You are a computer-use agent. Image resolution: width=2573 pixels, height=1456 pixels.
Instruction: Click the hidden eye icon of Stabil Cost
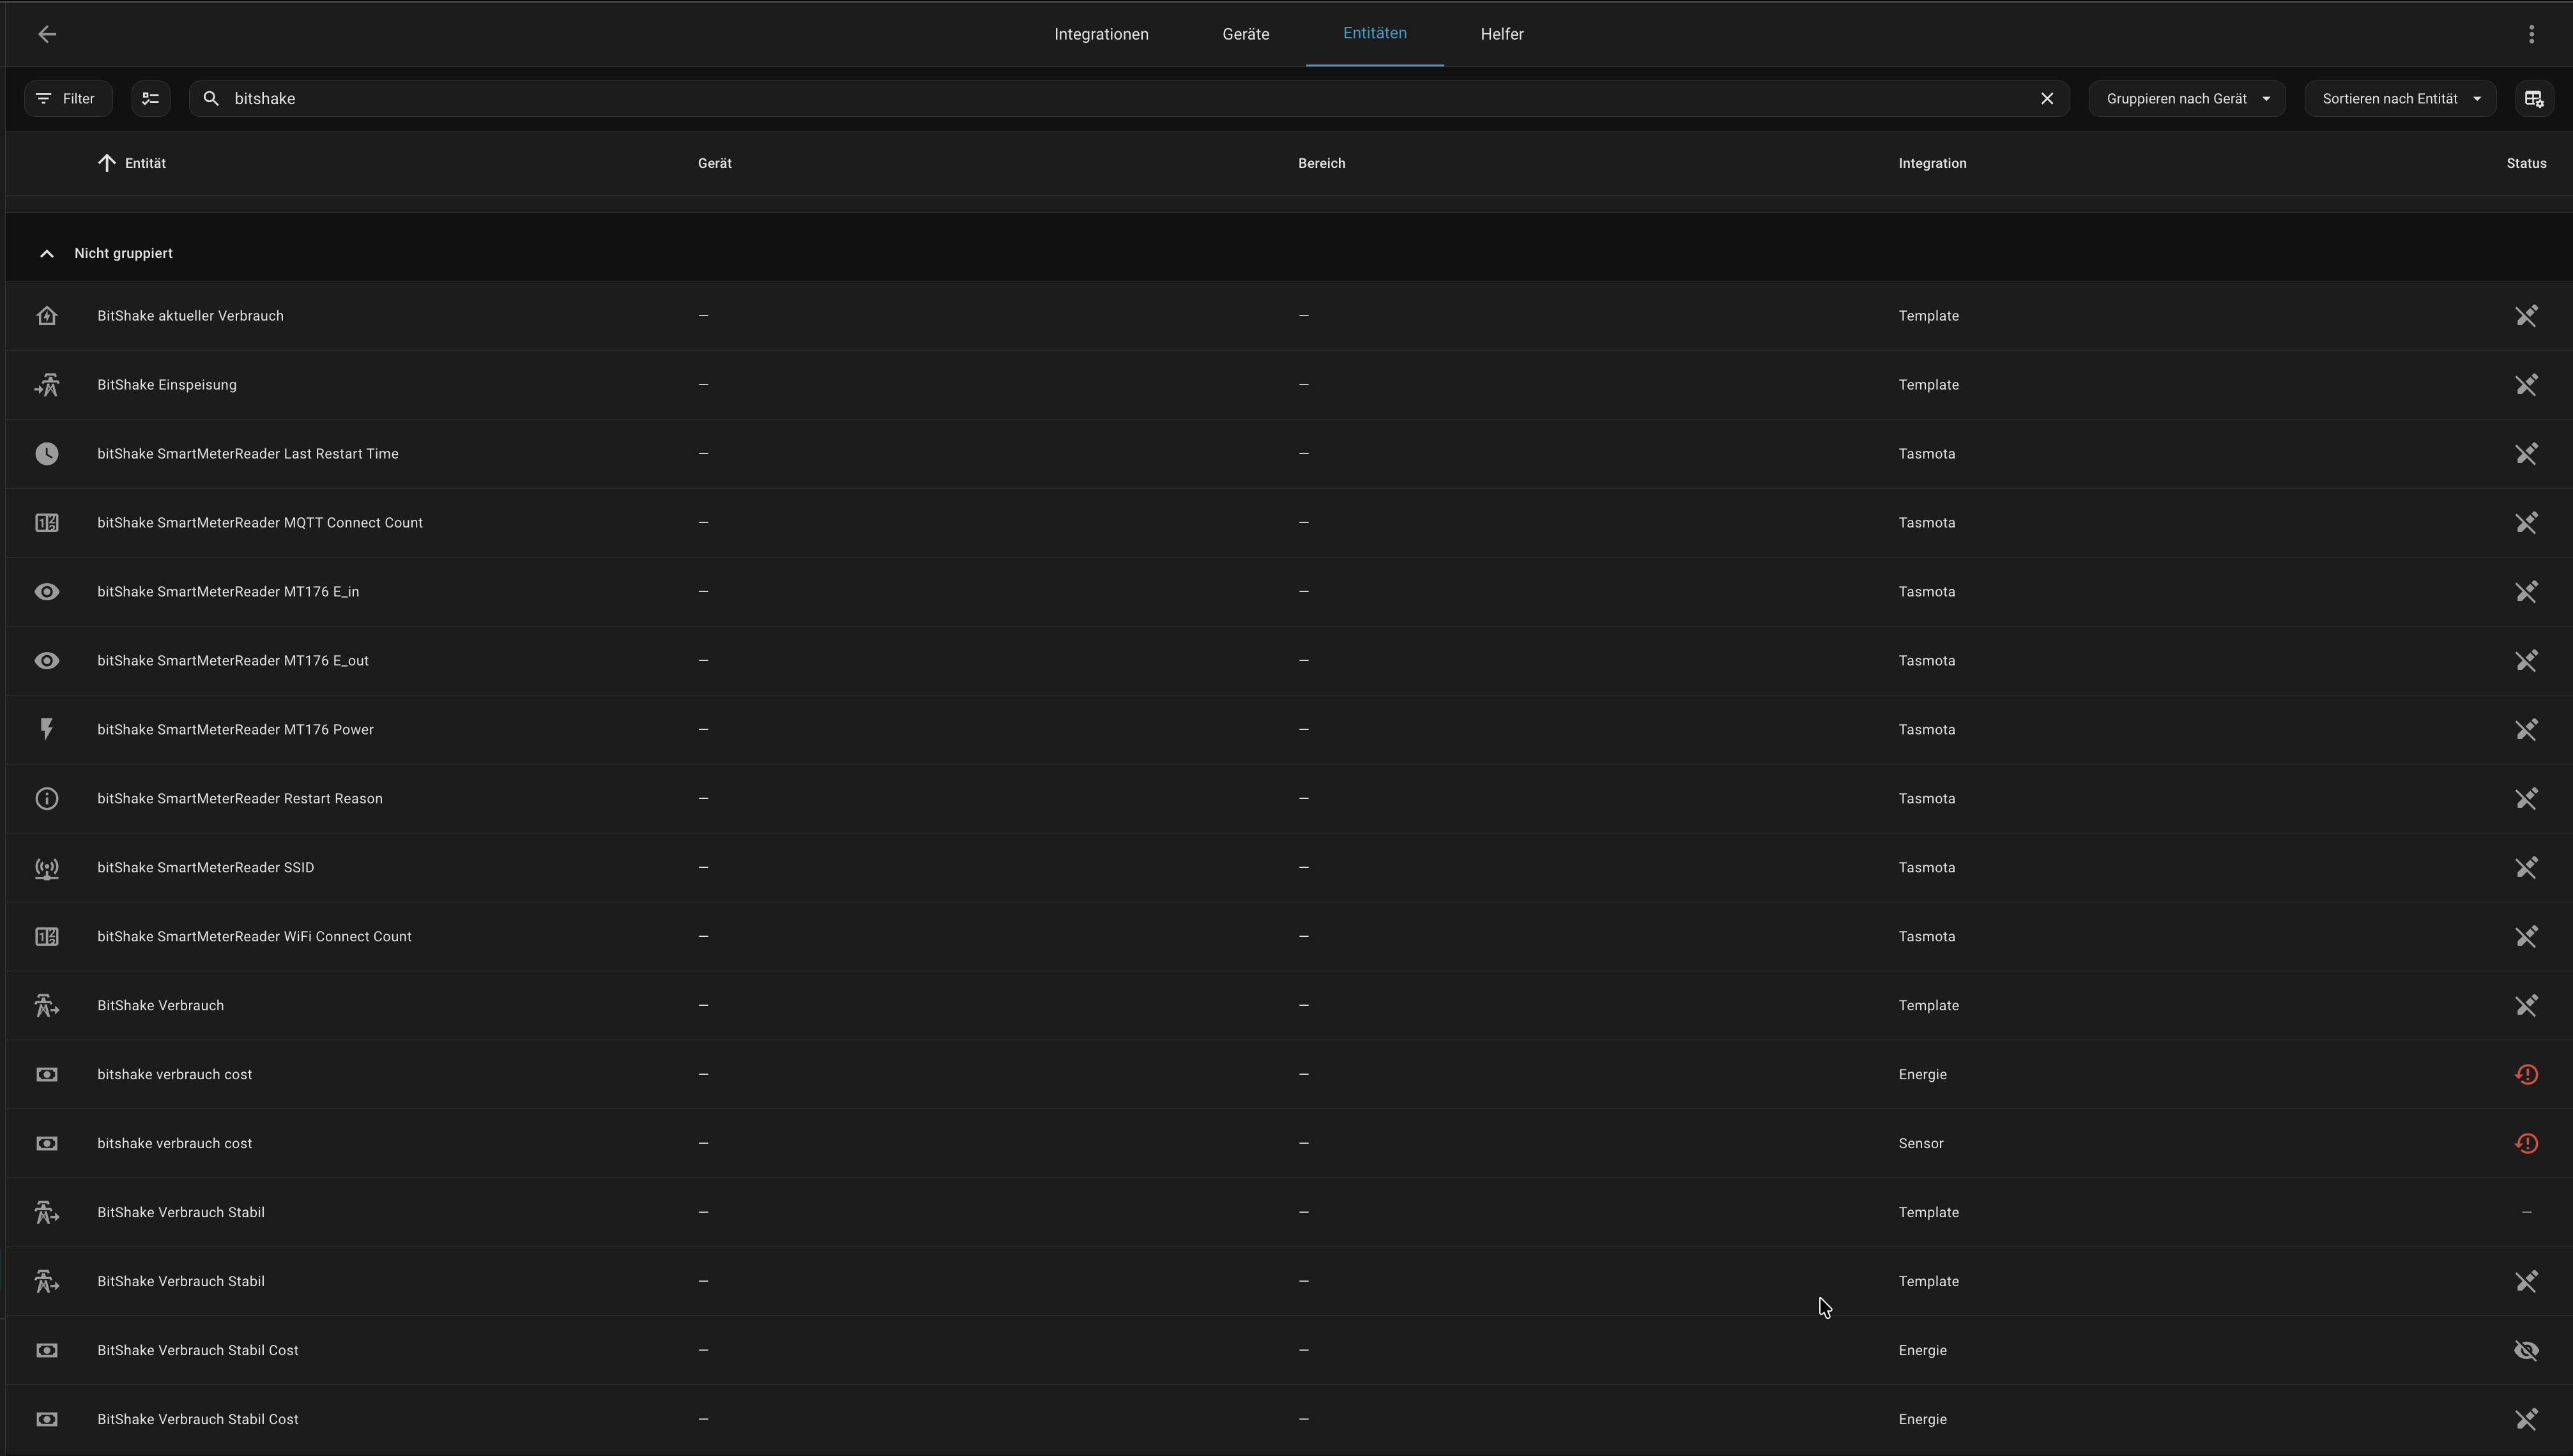coord(2526,1350)
